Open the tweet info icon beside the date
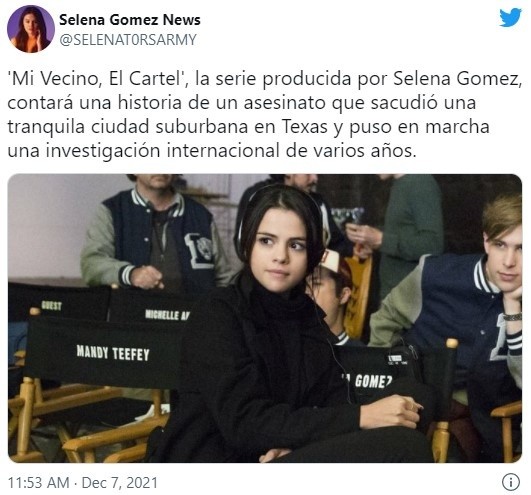The height and width of the screenshot is (495, 531). [510, 481]
